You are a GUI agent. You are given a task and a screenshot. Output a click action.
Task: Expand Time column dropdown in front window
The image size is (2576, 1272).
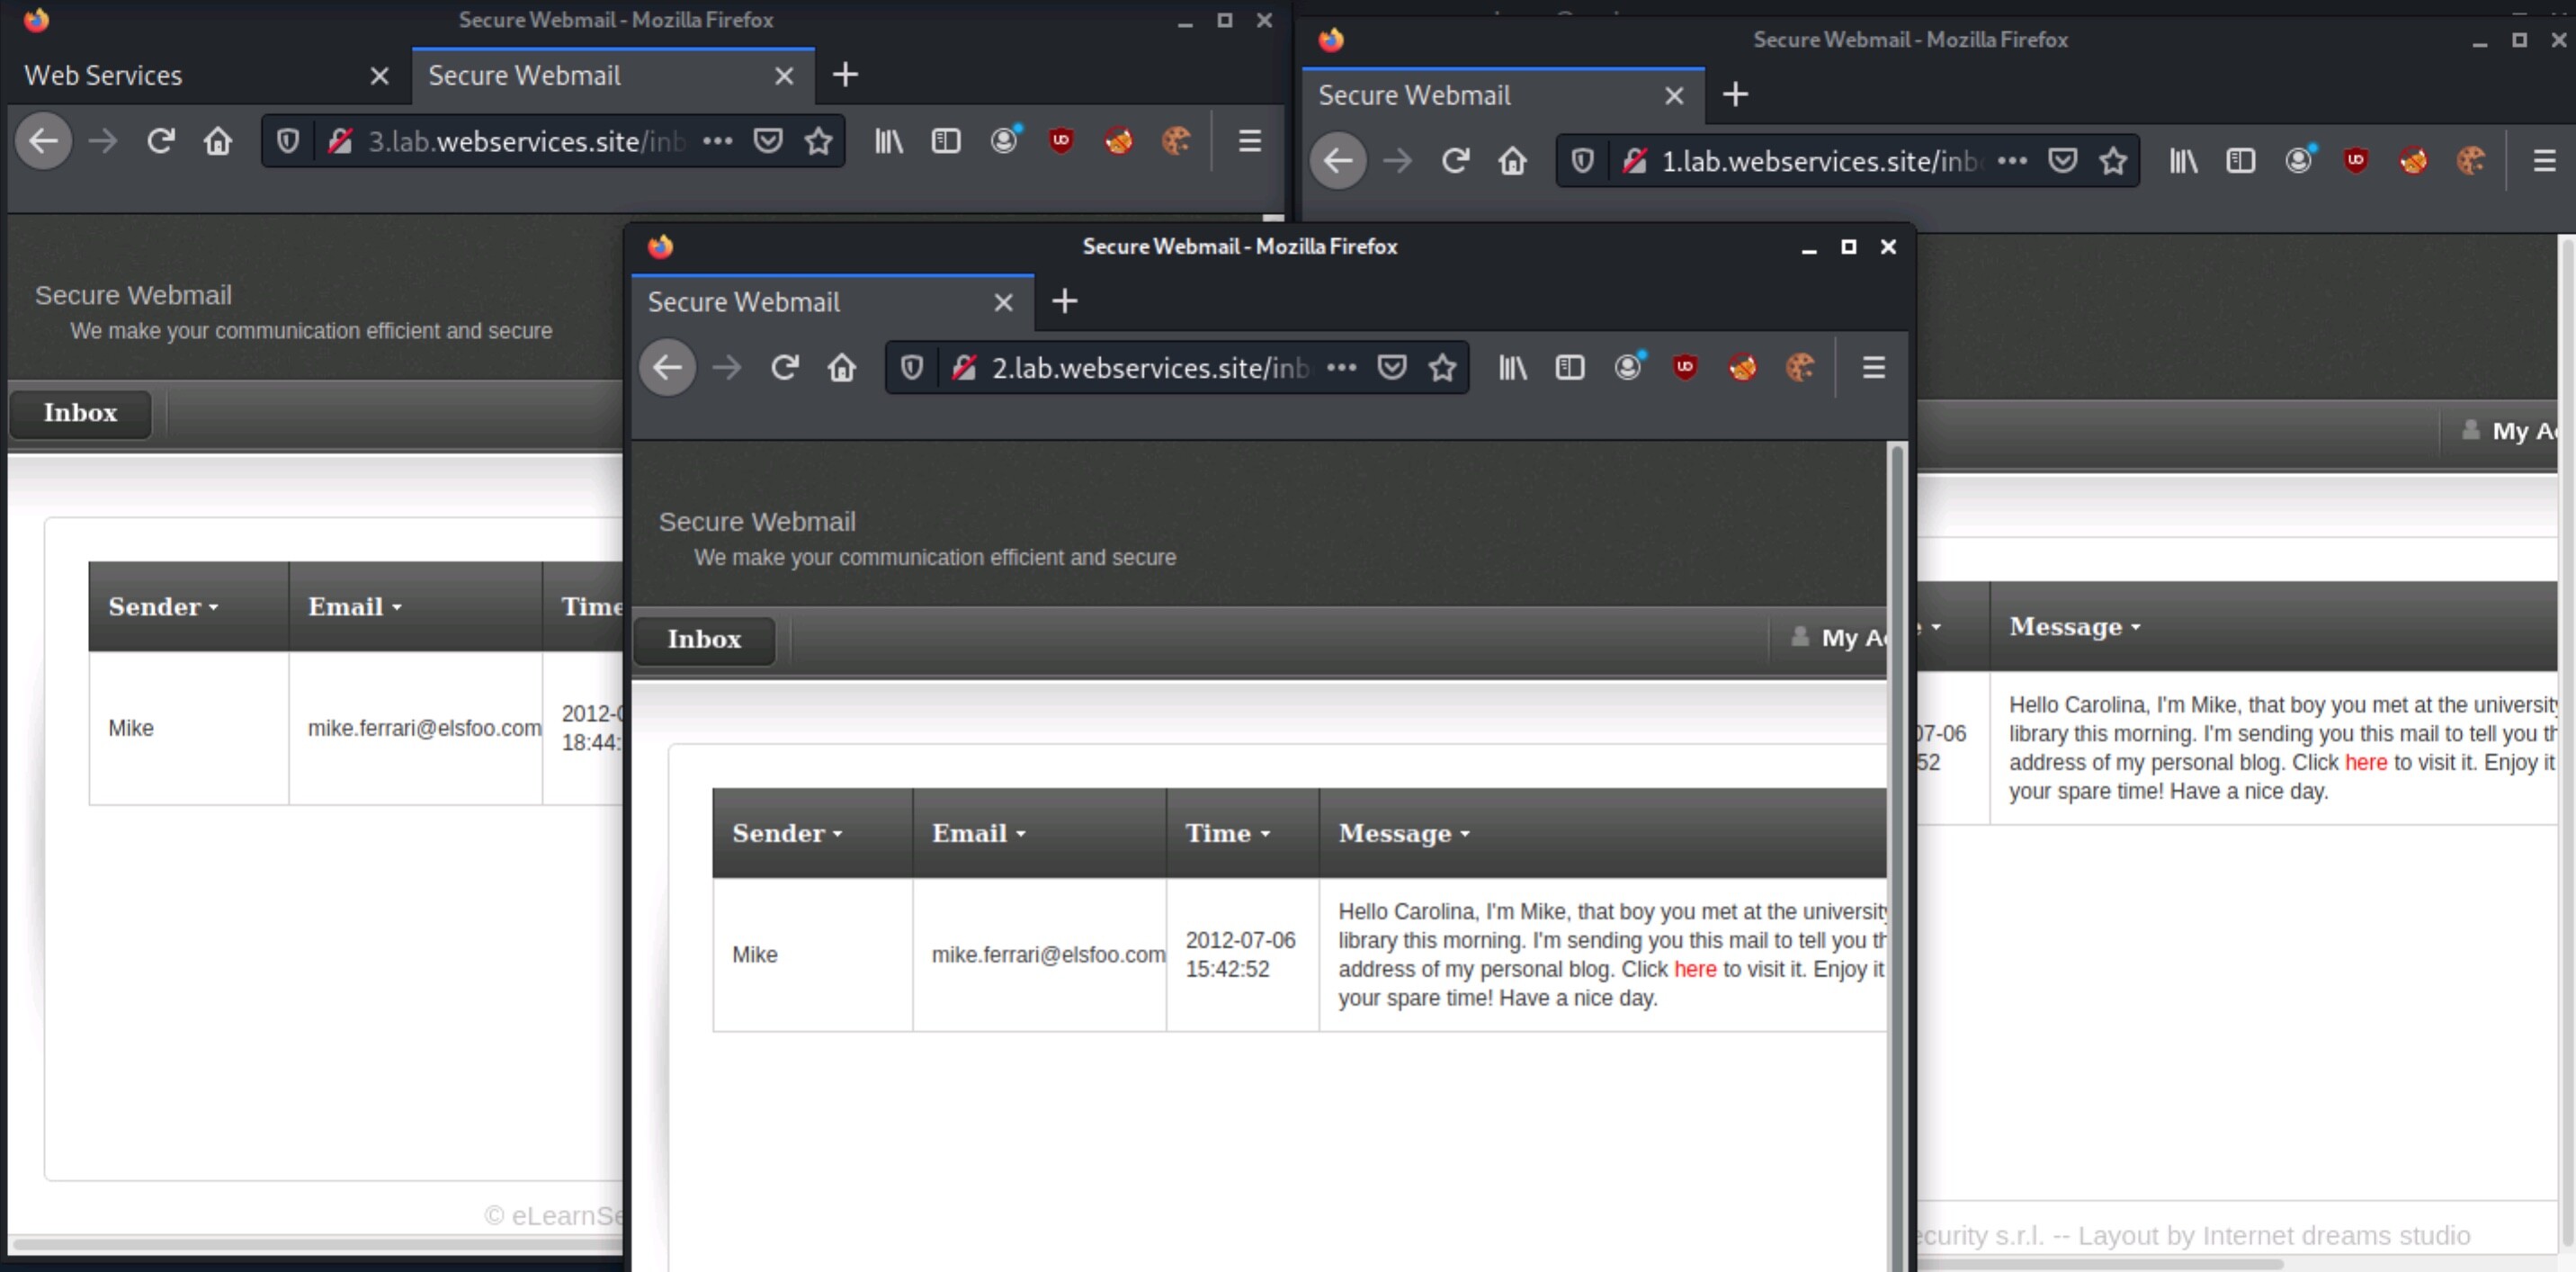(x=1228, y=833)
